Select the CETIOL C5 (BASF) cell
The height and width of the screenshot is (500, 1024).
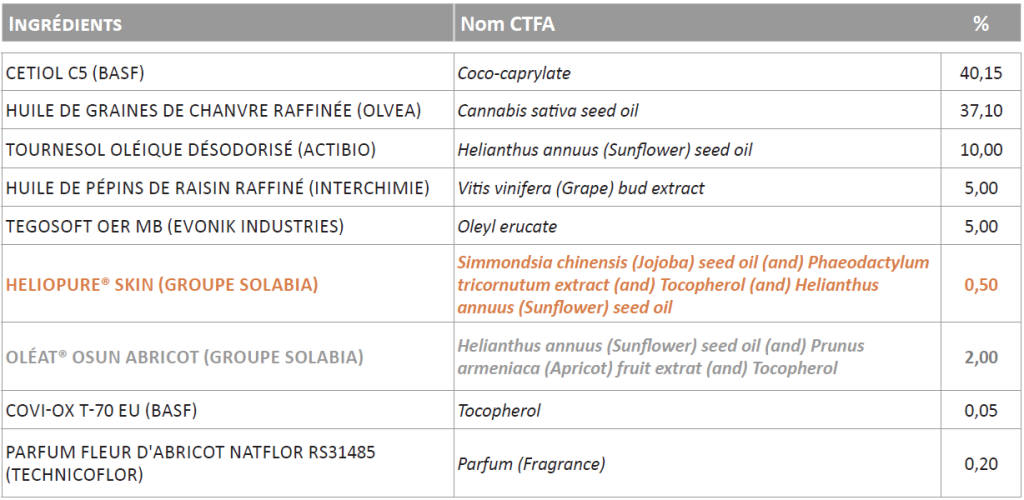[228, 72]
